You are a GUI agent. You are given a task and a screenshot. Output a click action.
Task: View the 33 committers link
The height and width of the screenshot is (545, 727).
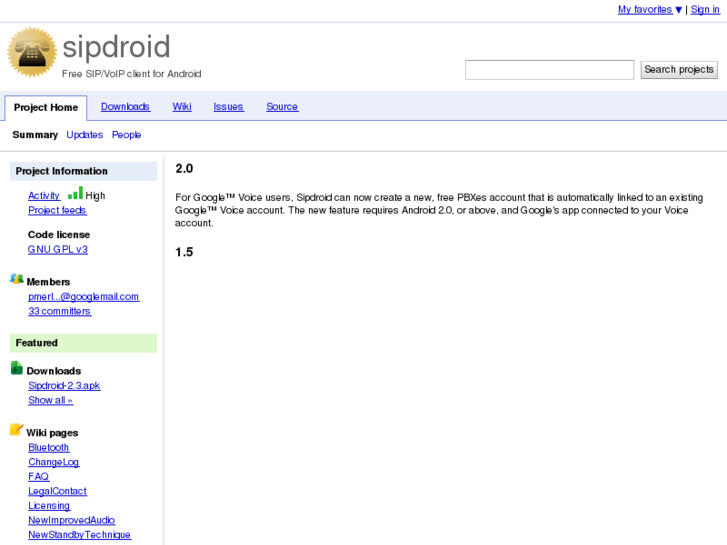[59, 311]
